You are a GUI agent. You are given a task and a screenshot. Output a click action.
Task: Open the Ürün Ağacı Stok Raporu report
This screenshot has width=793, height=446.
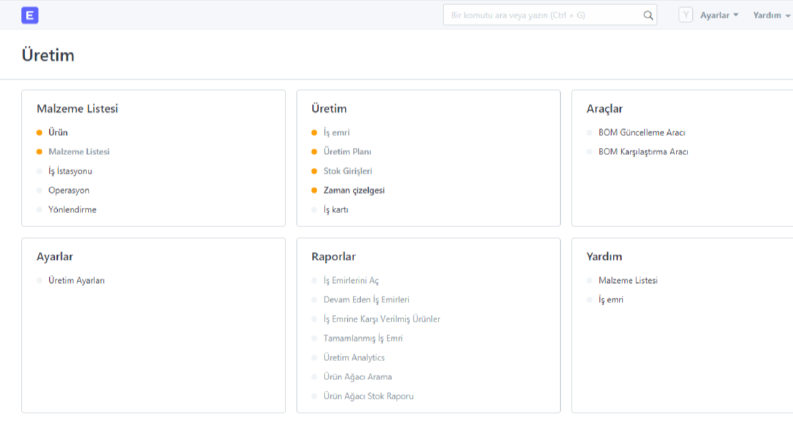[x=368, y=396]
